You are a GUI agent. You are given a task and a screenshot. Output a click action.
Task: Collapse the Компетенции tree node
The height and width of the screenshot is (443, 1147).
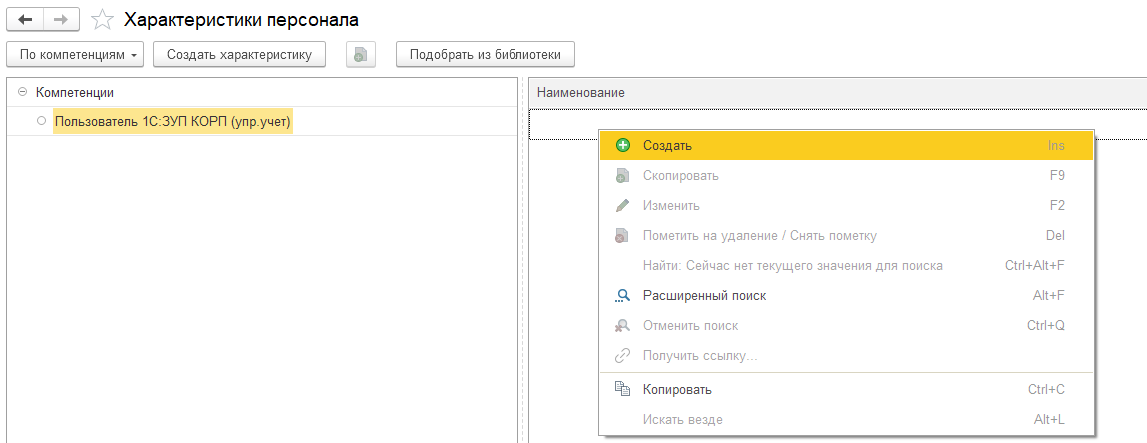pyautogui.click(x=22, y=92)
